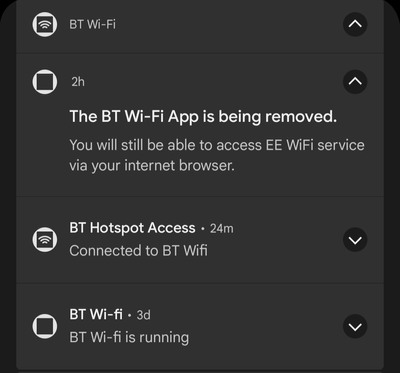The height and width of the screenshot is (373, 400).
Task: Tap the BT Hotspot Access Wi-Fi icon
Action: click(x=45, y=240)
